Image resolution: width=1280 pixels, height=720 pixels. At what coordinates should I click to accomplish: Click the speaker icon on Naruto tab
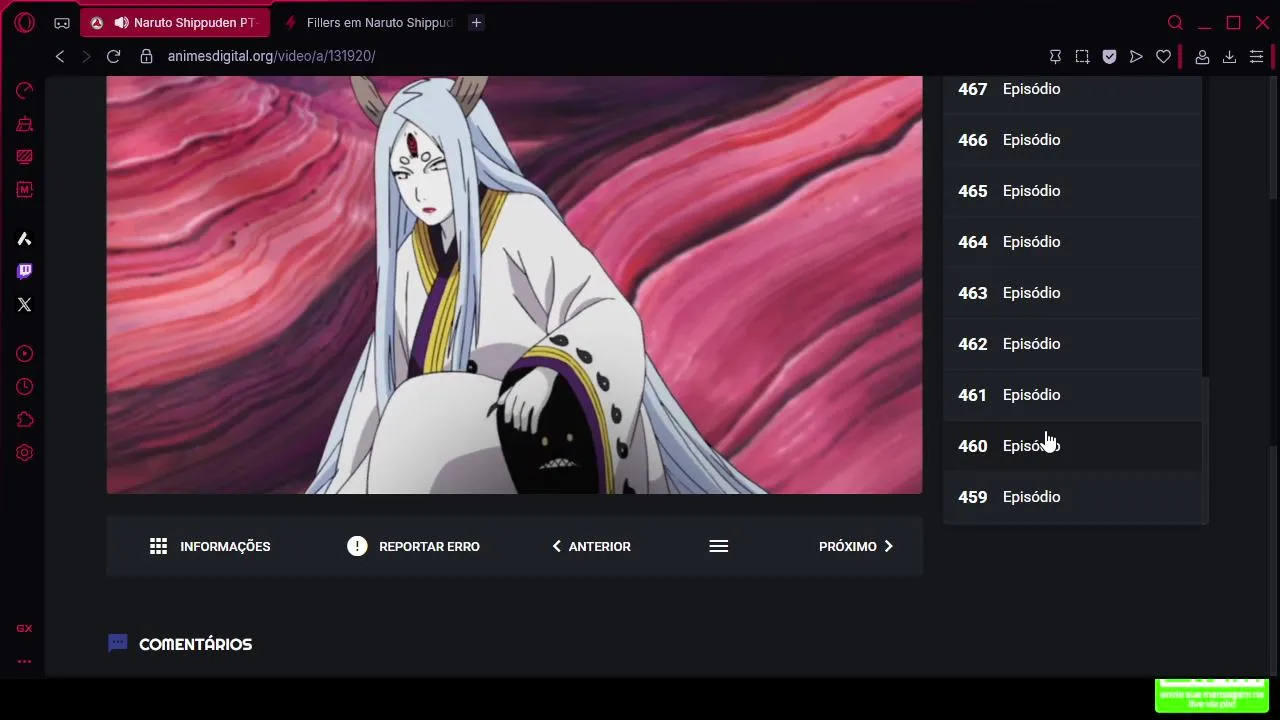[x=121, y=22]
